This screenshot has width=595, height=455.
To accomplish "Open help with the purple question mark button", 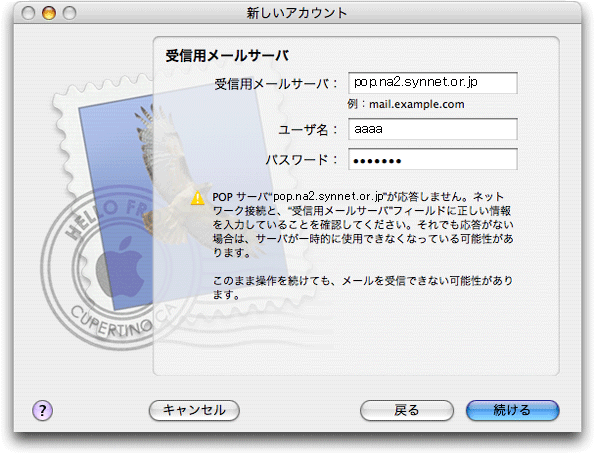I will (x=42, y=410).
